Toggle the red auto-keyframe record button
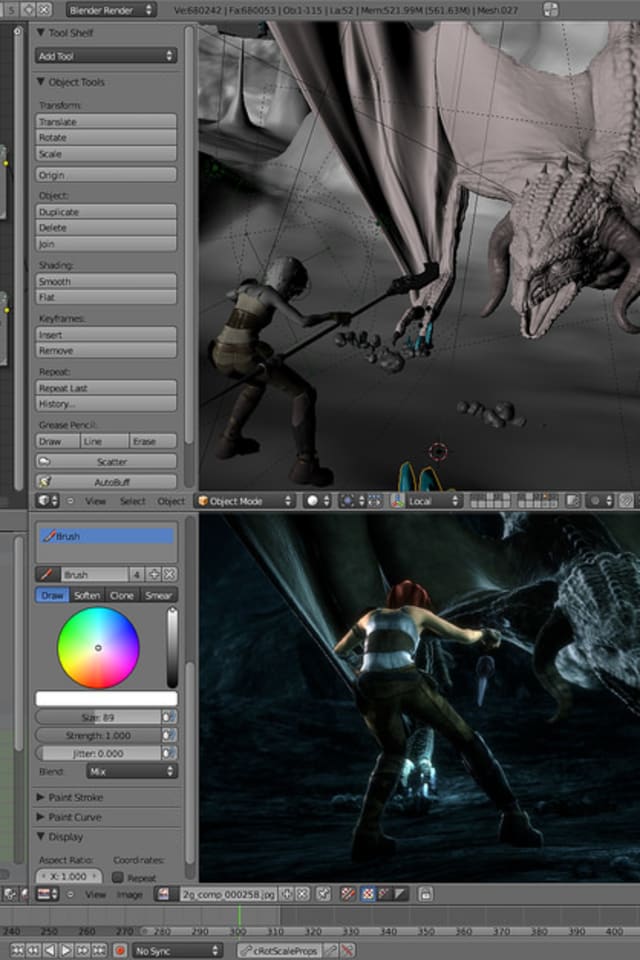Image resolution: width=640 pixels, height=960 pixels. pos(121,950)
